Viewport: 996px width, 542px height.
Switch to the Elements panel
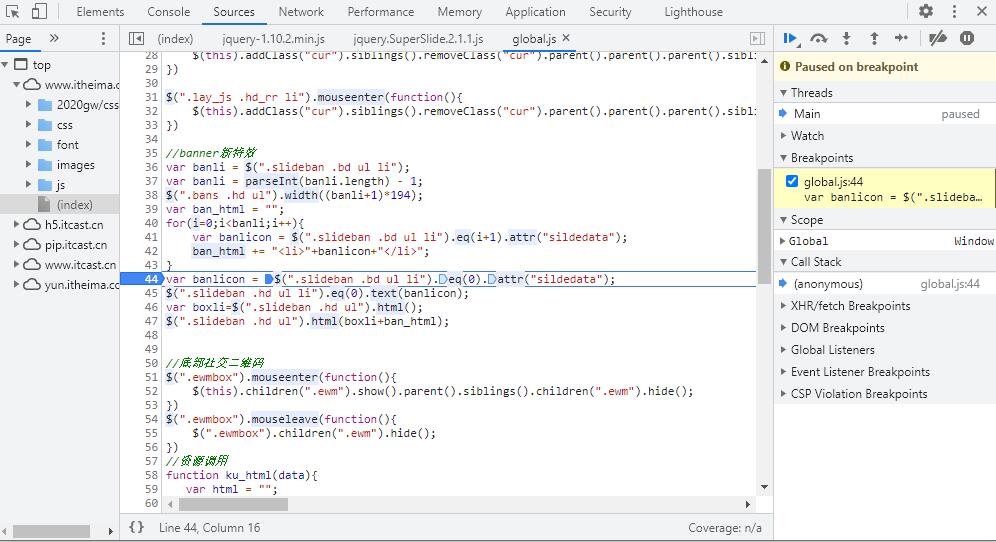click(100, 12)
